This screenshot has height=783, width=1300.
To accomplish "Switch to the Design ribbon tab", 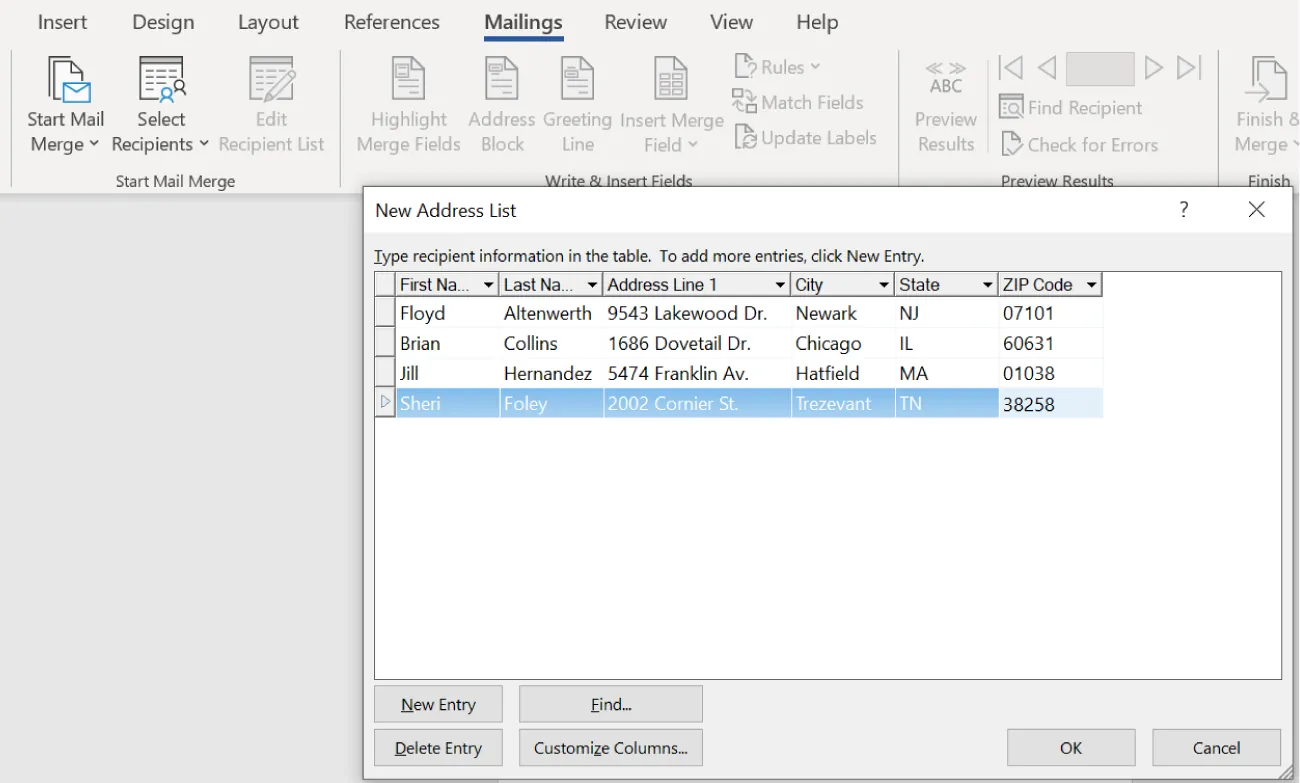I will pos(162,22).
